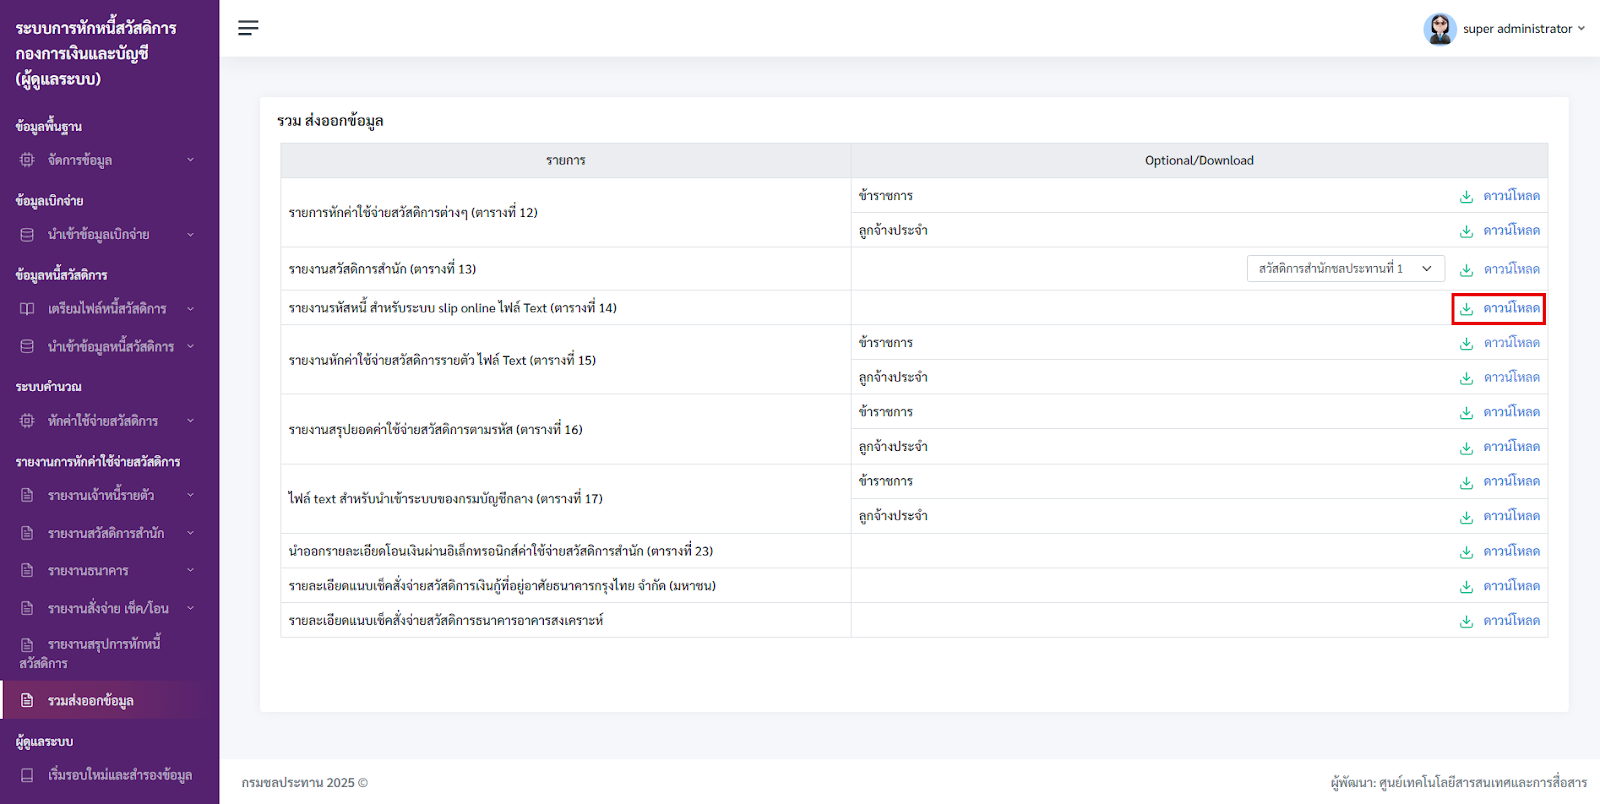Select the รวม ส่งออกข้อมูล page heading
The height and width of the screenshot is (804, 1600).
[330, 121]
